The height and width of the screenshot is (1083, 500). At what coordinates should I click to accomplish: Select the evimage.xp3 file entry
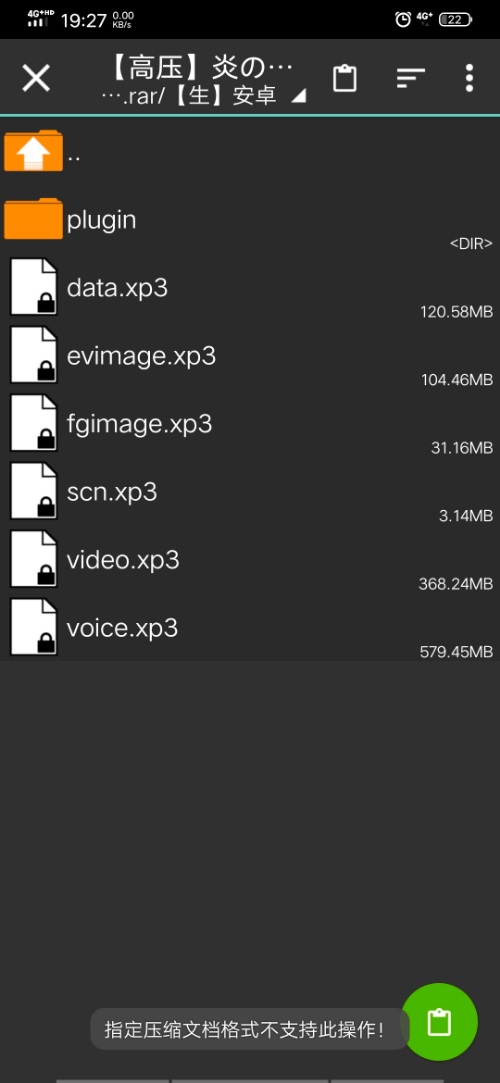click(x=250, y=358)
